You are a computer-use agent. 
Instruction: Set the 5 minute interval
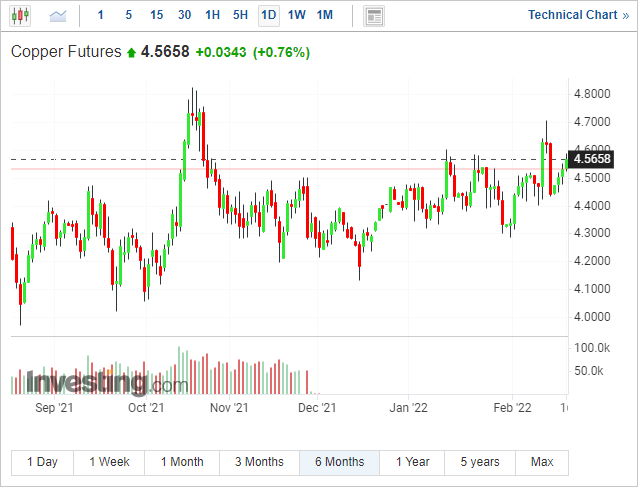[x=129, y=15]
